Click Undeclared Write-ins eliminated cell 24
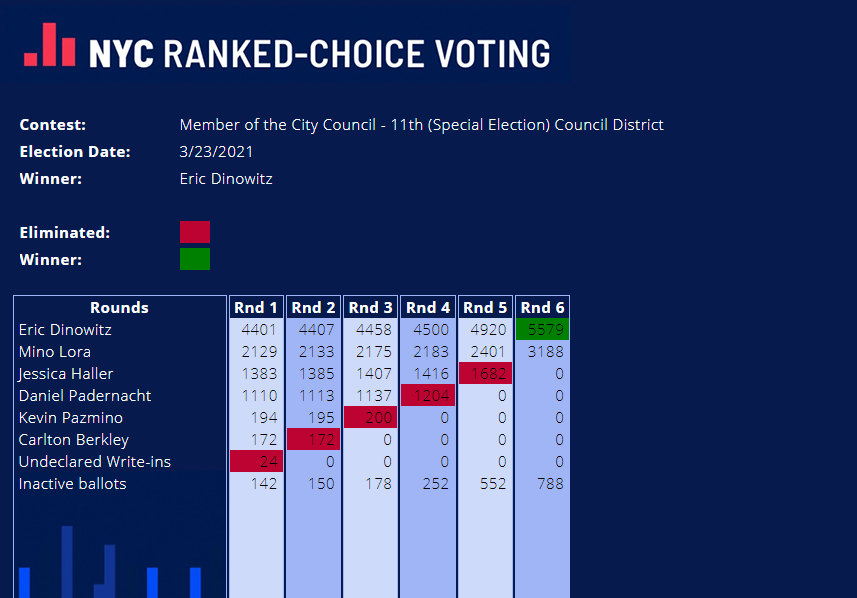 tap(256, 461)
